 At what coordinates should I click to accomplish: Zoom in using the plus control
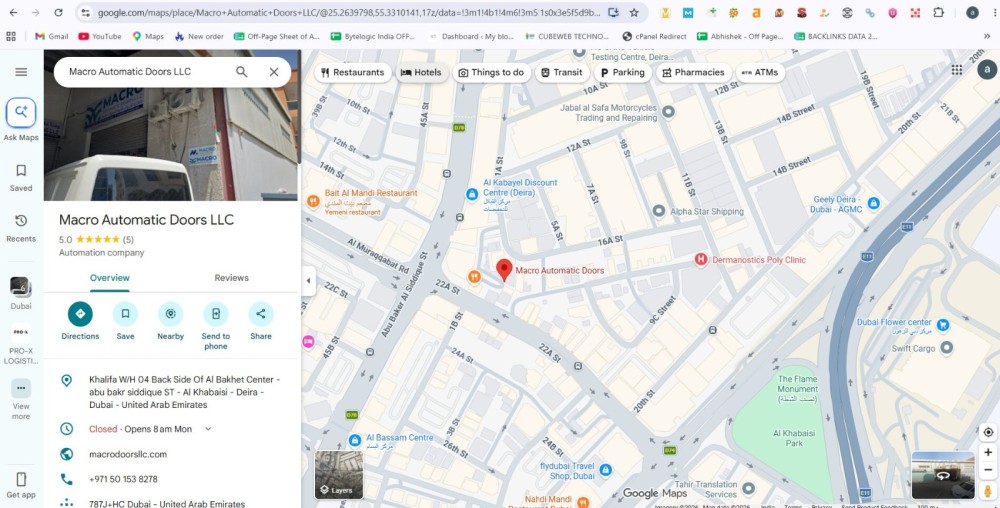click(988, 453)
